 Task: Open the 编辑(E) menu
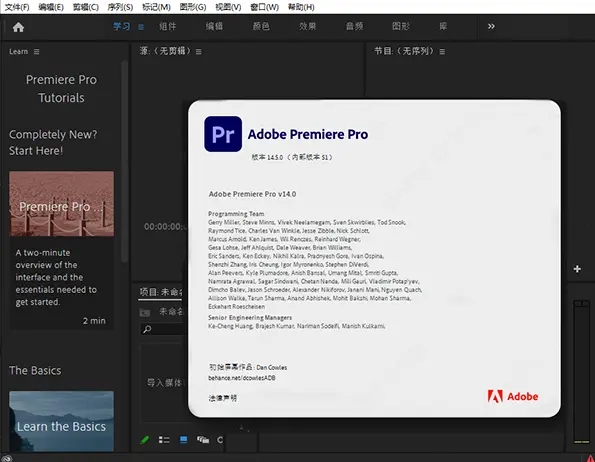51,7
